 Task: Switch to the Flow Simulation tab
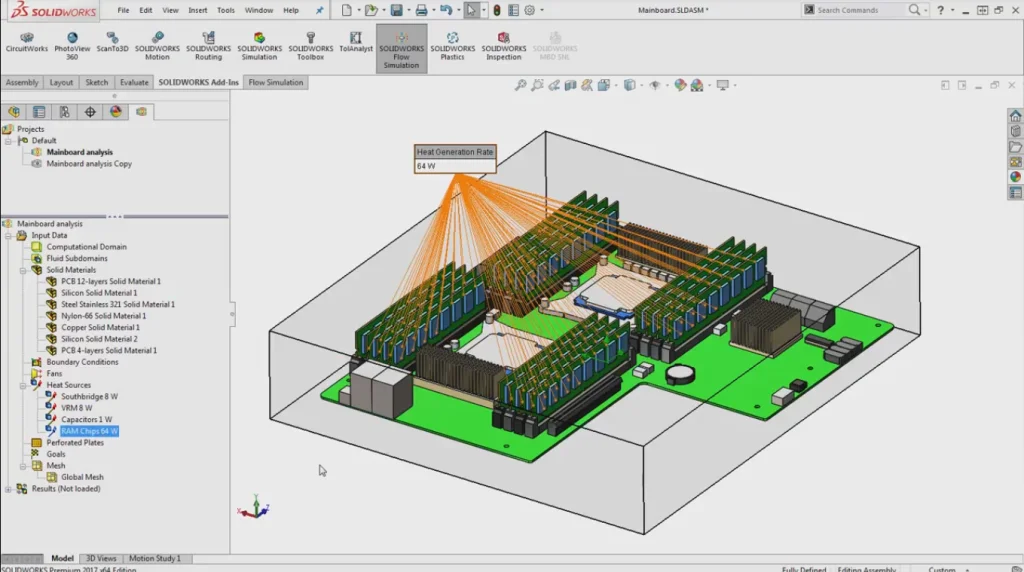coord(276,82)
